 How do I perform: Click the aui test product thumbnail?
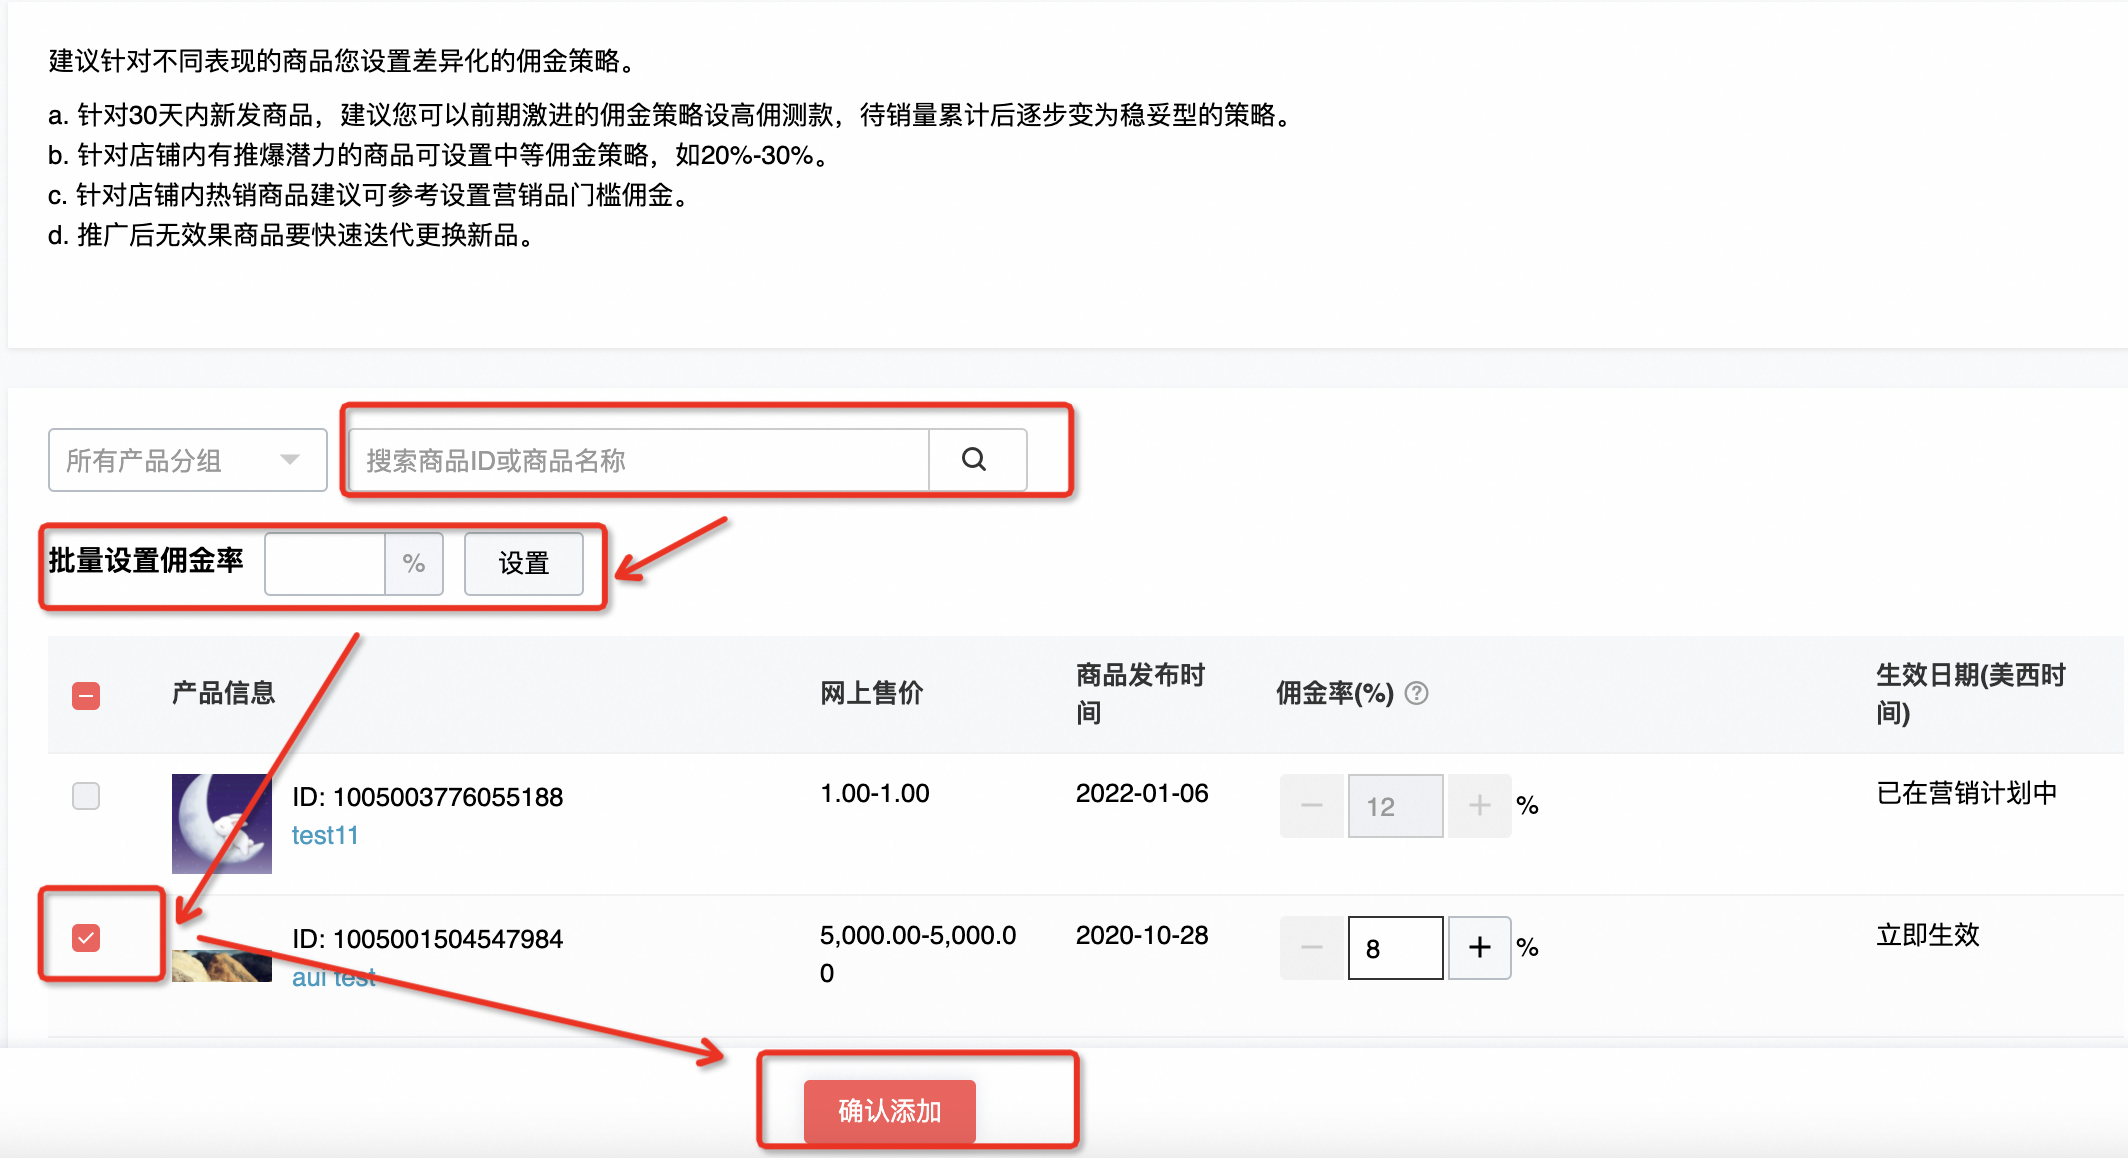coord(221,966)
